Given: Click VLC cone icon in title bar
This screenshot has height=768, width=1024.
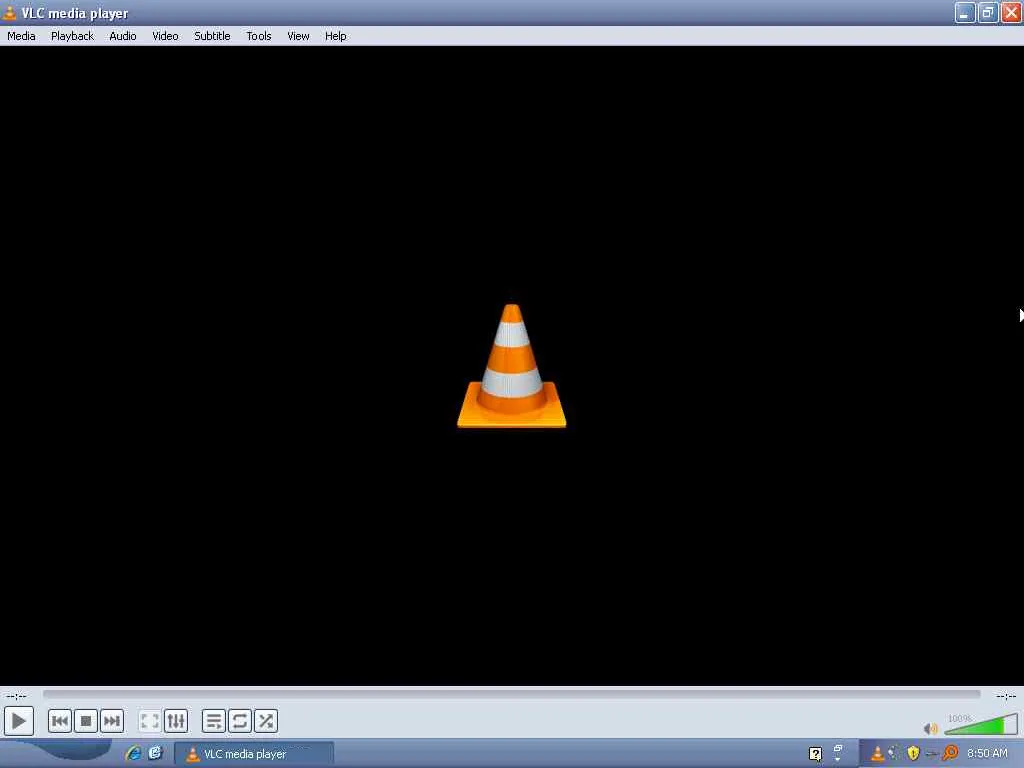Looking at the screenshot, I should coord(9,12).
